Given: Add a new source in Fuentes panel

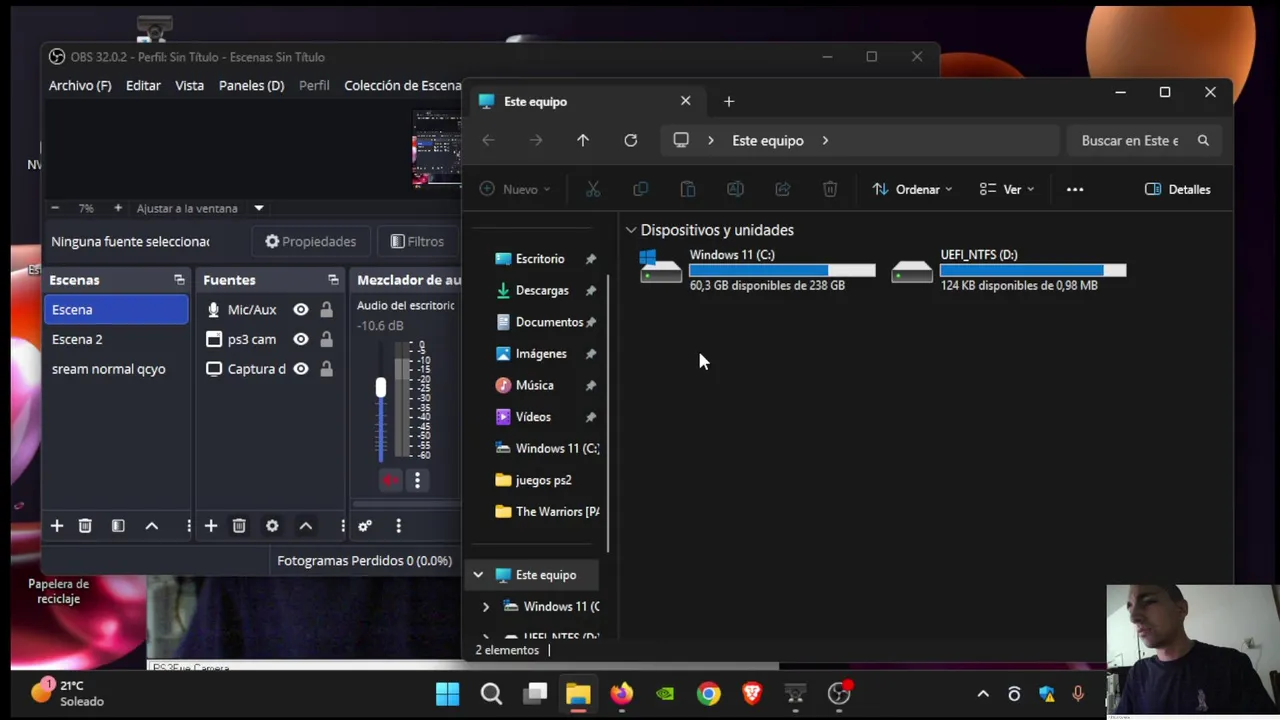Looking at the screenshot, I should point(211,526).
